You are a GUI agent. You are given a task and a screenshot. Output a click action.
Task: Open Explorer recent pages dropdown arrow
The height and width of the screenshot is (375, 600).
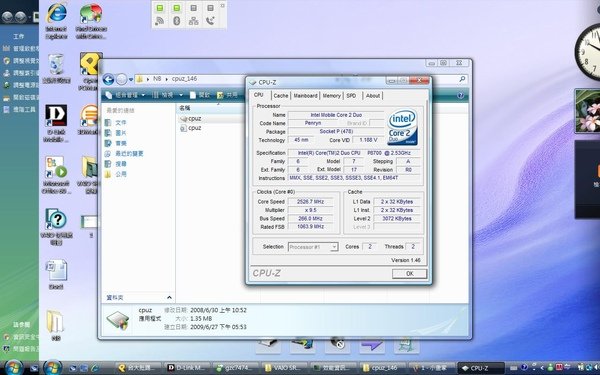(x=131, y=80)
